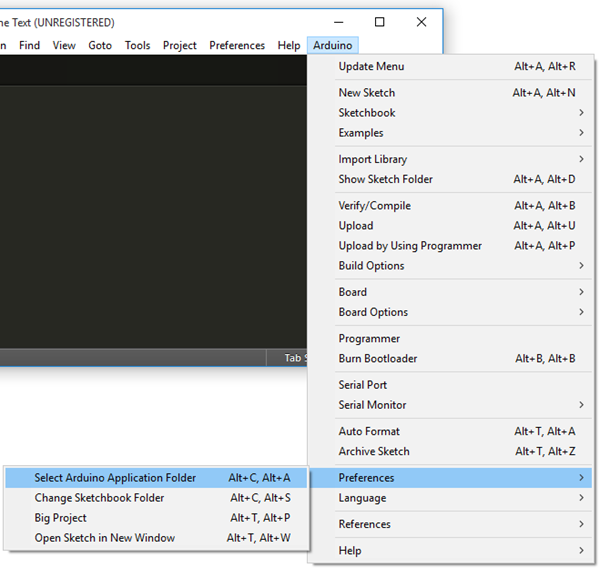Select Burn Bootloader
This screenshot has height=568, width=600.
pyautogui.click(x=378, y=359)
